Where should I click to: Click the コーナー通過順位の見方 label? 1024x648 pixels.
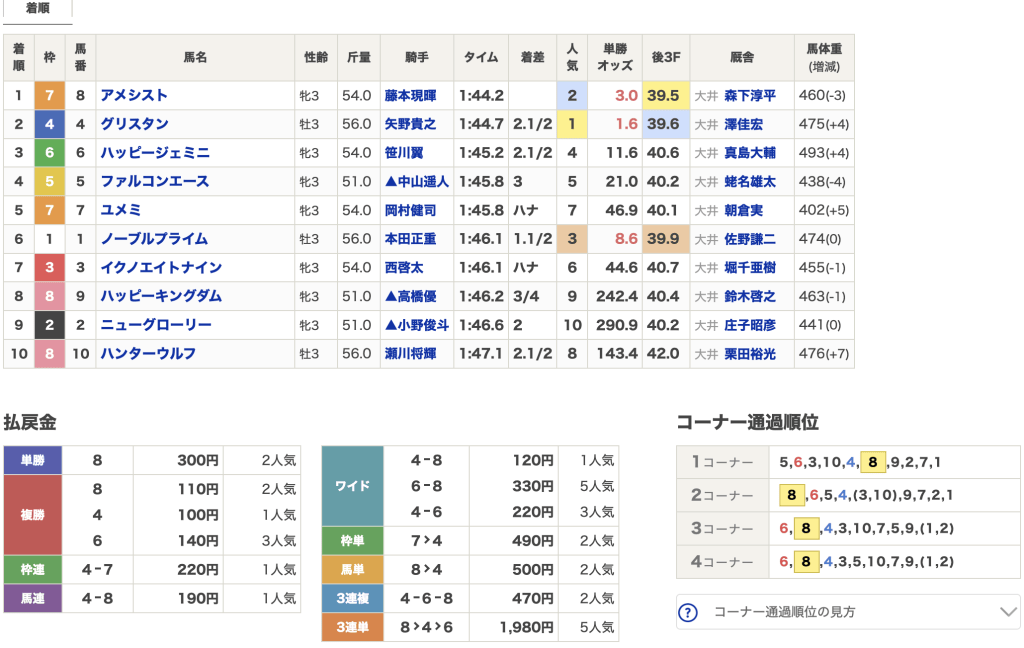(x=784, y=612)
